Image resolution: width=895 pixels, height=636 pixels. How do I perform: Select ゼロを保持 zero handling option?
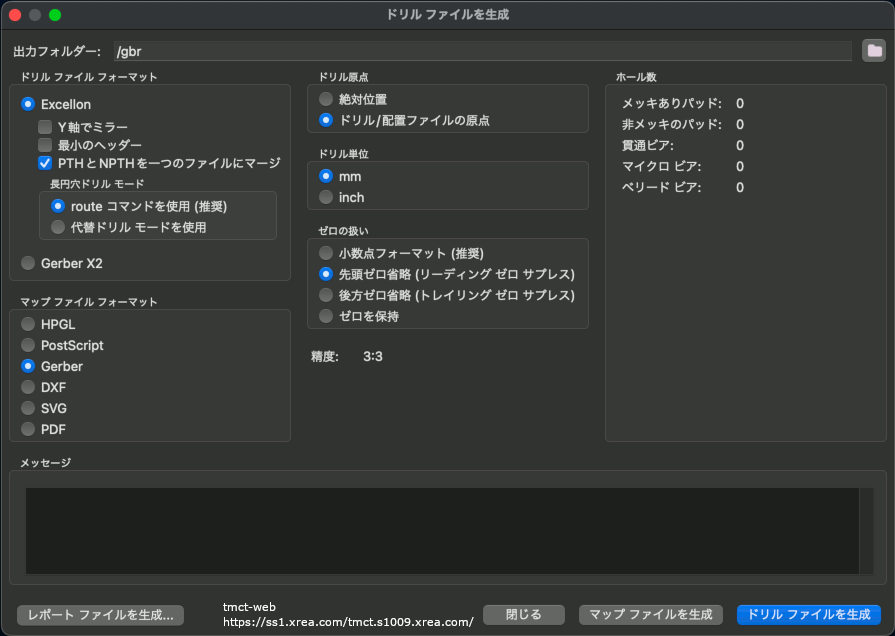pyautogui.click(x=326, y=316)
